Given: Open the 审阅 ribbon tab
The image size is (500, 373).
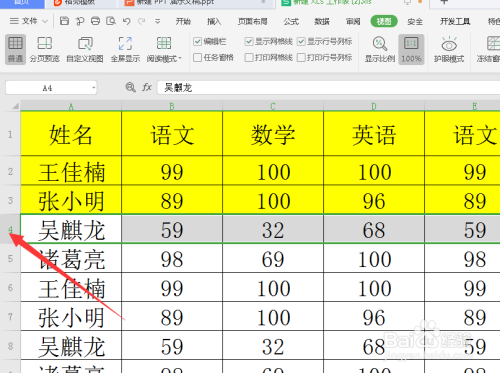Looking at the screenshot, I should (x=353, y=22).
